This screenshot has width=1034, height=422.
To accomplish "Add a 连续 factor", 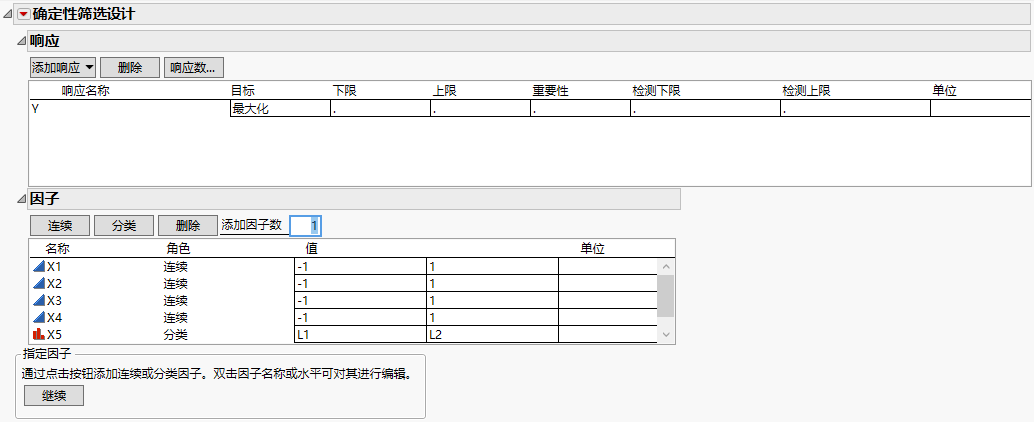I will (x=59, y=226).
